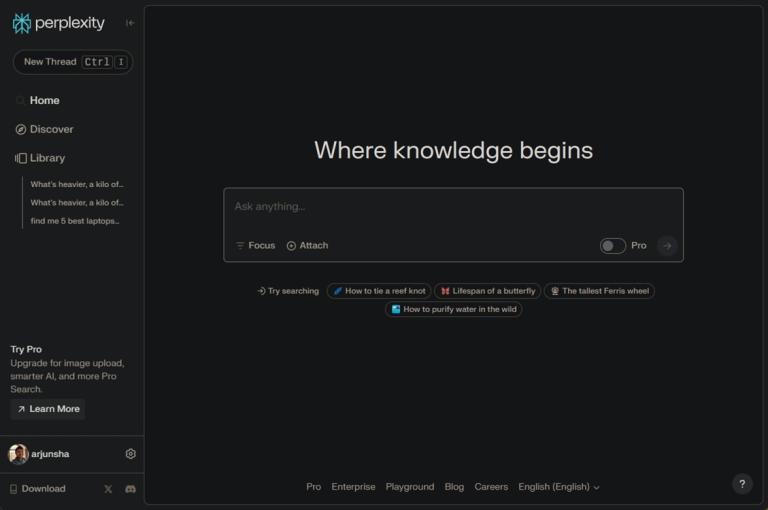Open the Focus options dropdown
Image resolution: width=768 pixels, height=510 pixels.
tap(255, 246)
